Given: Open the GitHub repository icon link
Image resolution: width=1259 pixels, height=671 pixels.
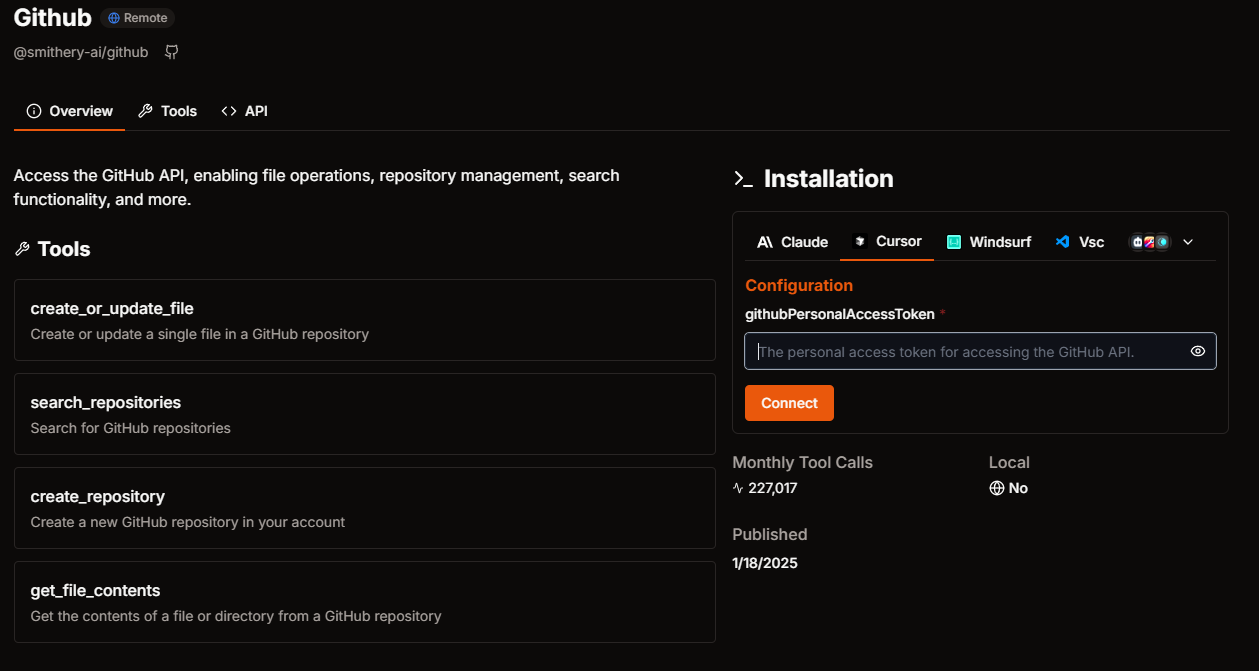Looking at the screenshot, I should tap(171, 52).
